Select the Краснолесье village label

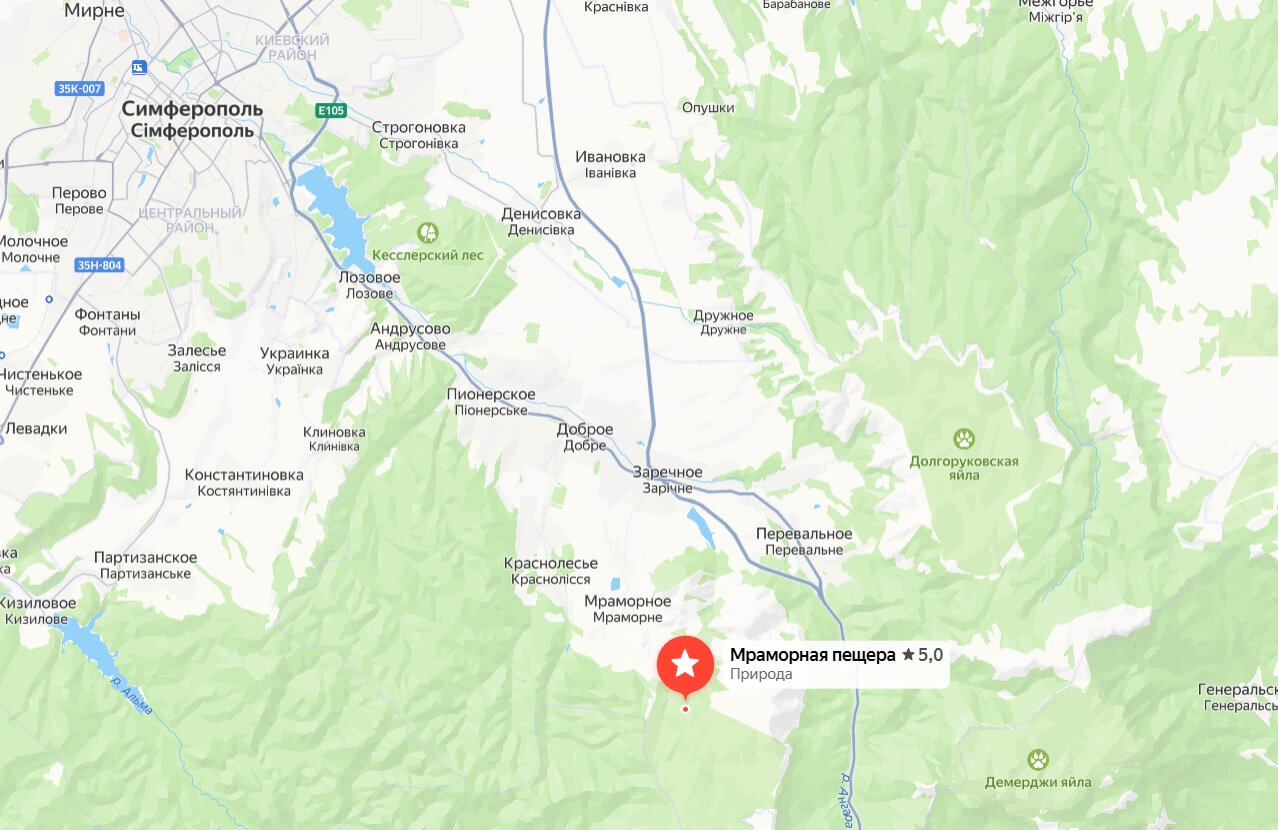click(x=551, y=564)
